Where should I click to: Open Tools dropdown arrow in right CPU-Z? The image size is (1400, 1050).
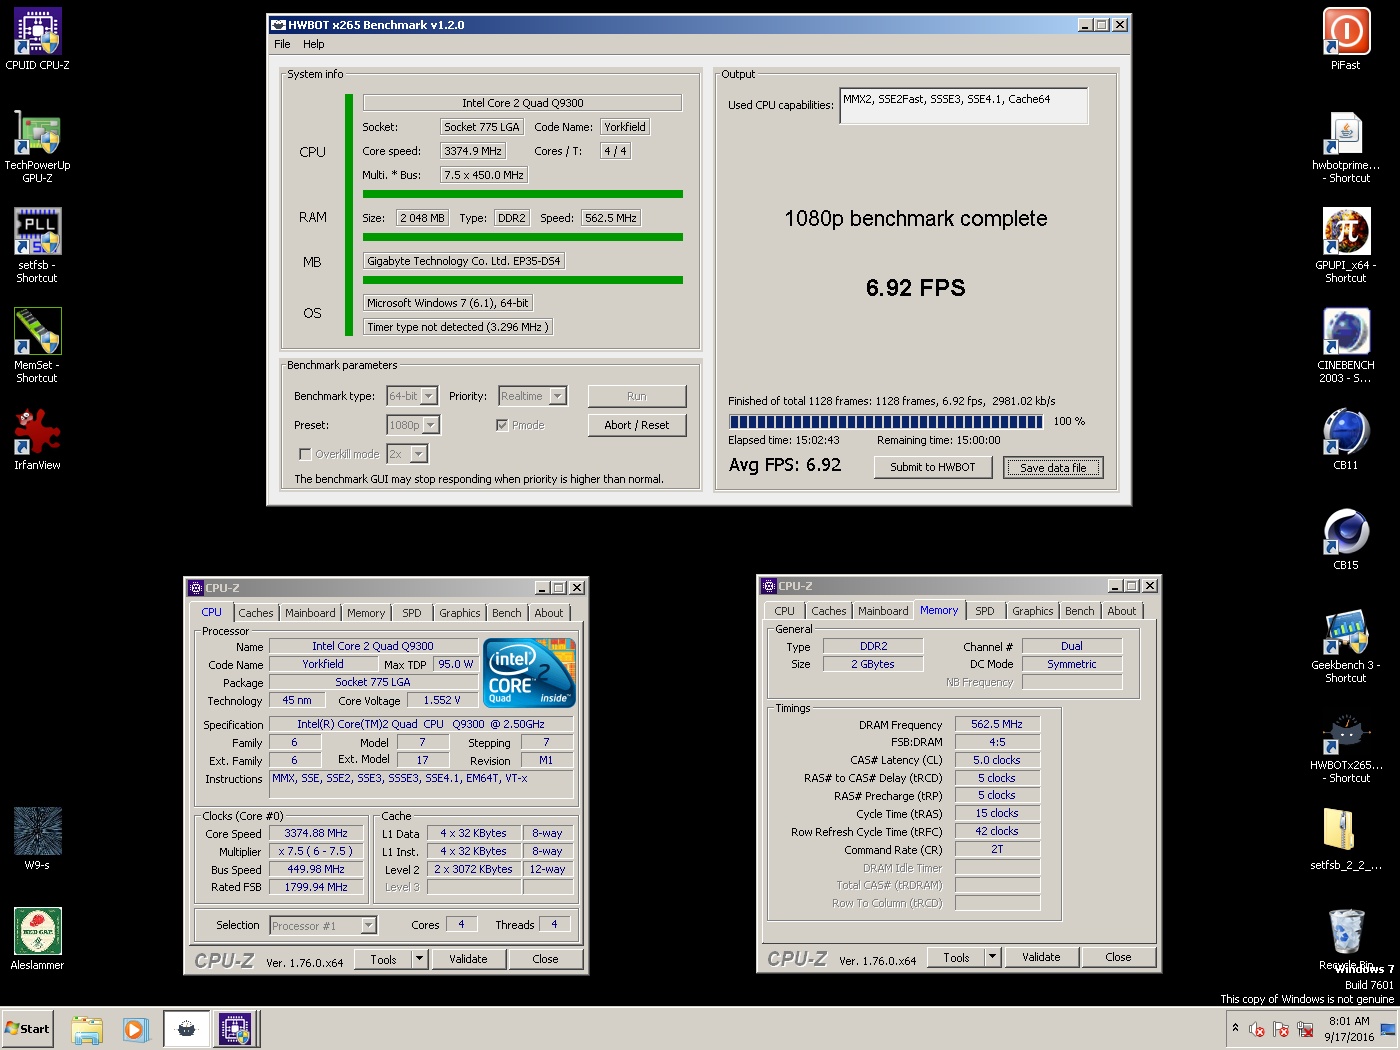click(993, 957)
